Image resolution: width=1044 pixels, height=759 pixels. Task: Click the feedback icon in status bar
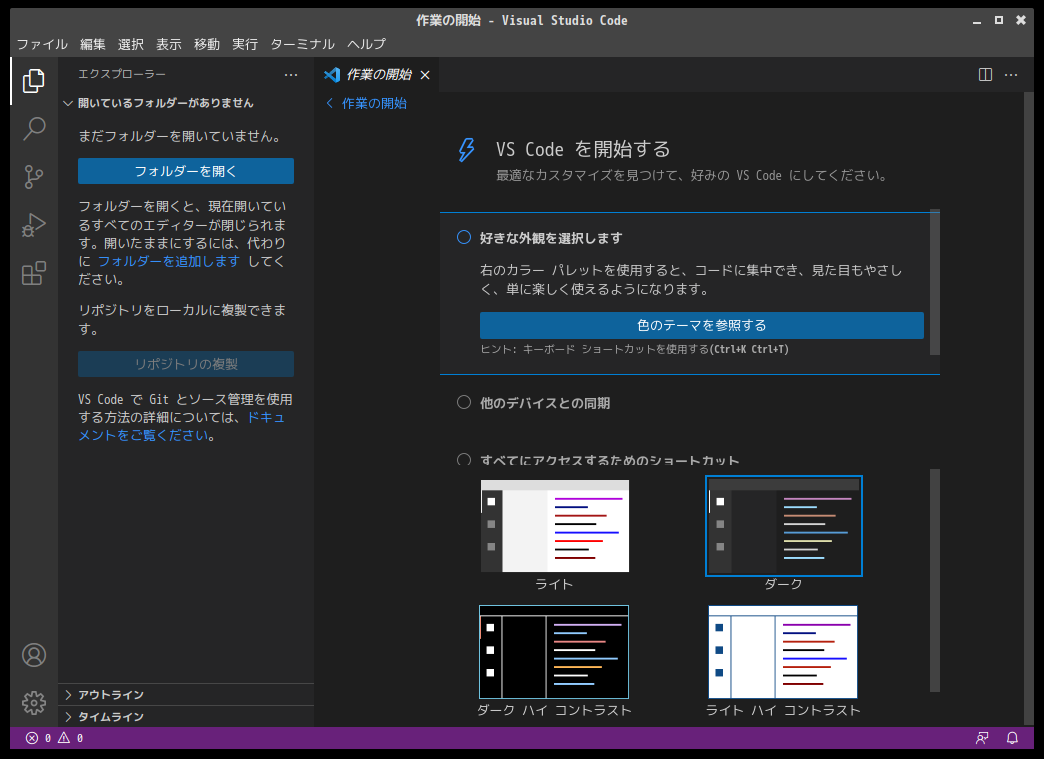981,738
